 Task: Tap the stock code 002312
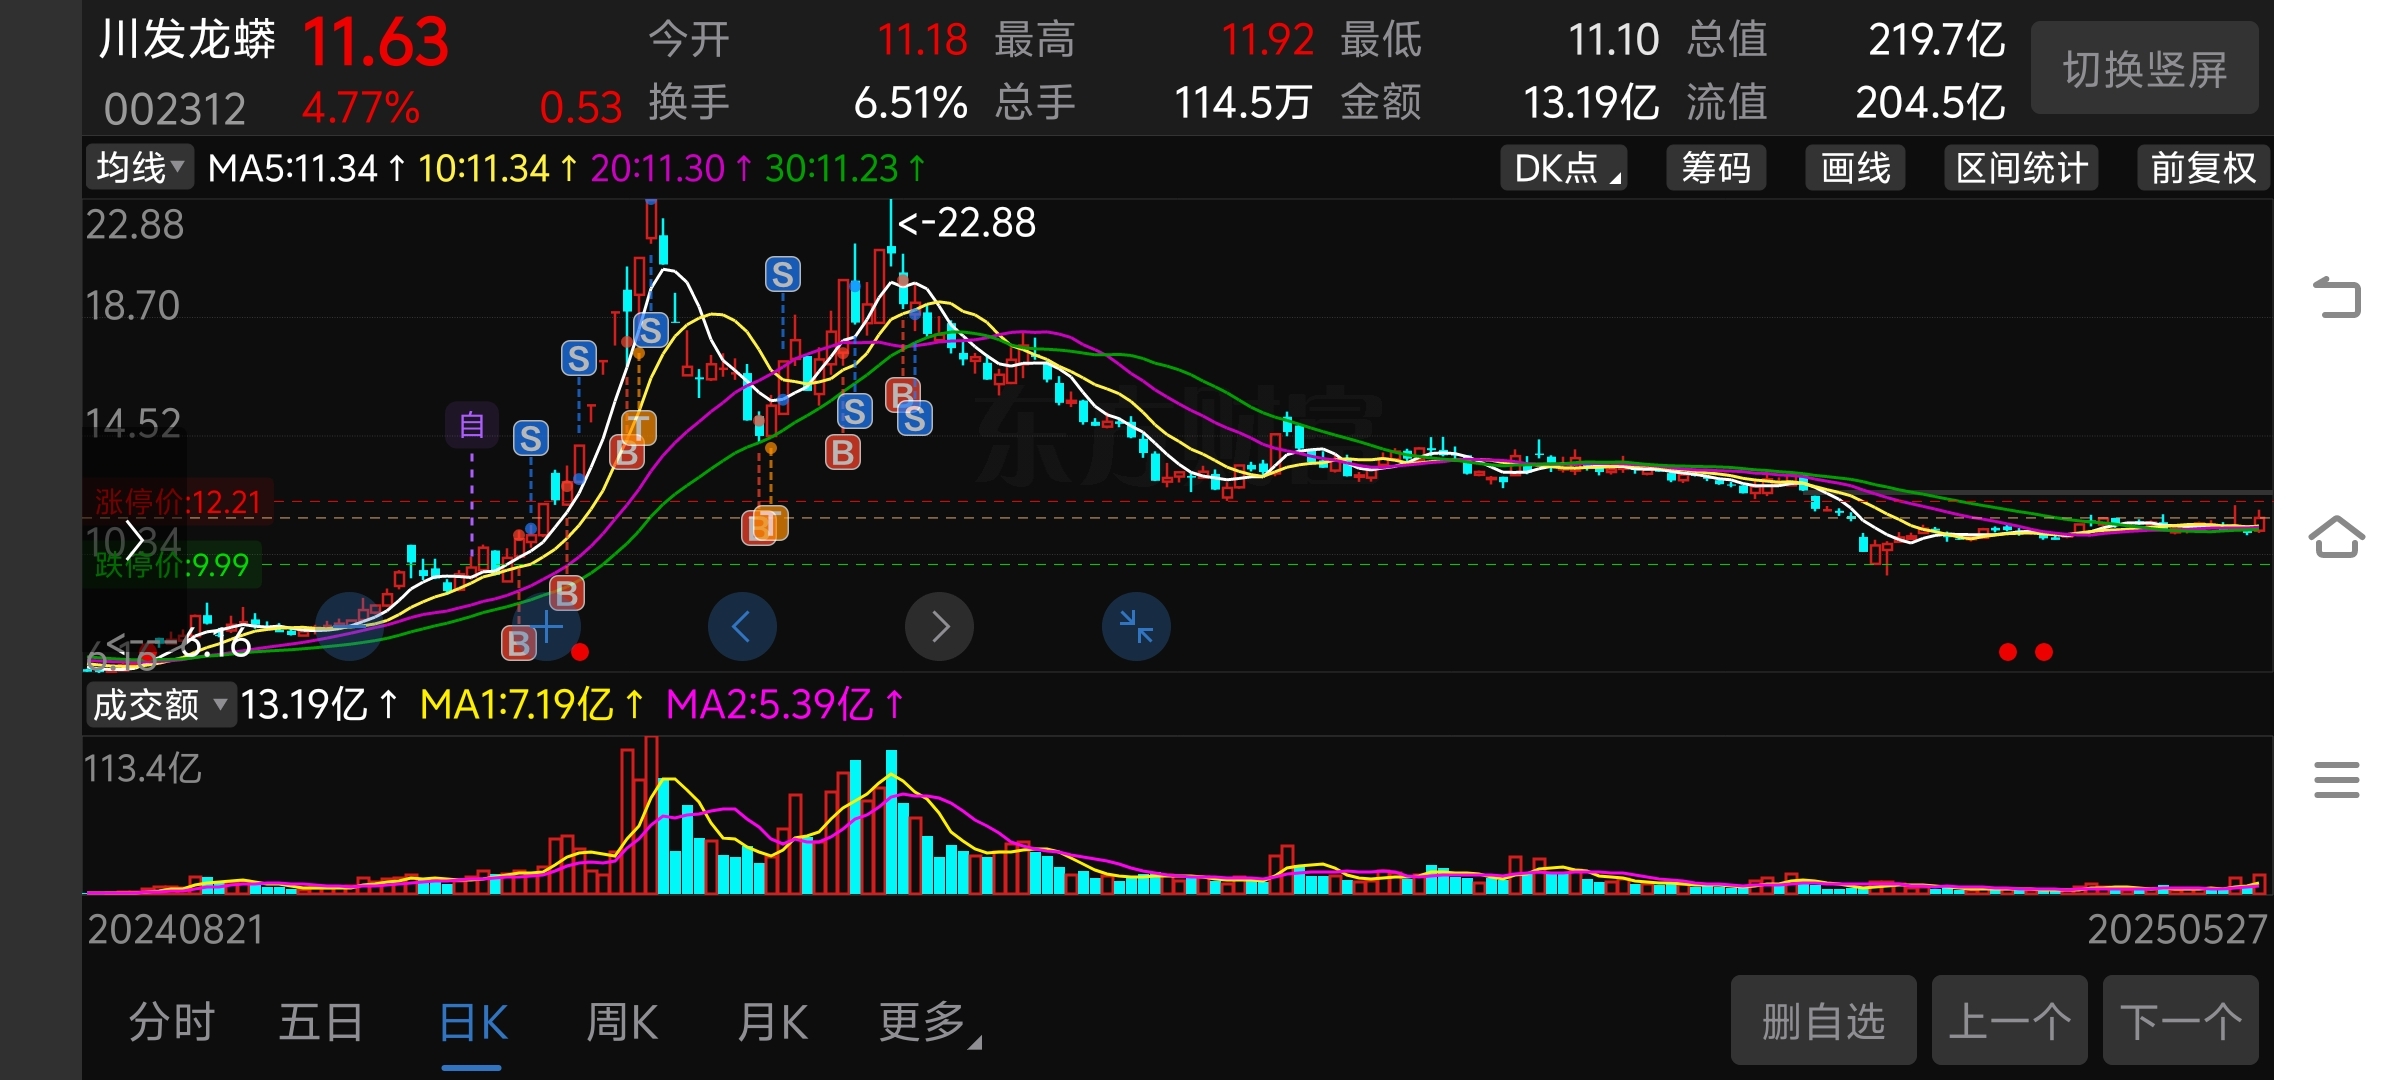tap(175, 108)
